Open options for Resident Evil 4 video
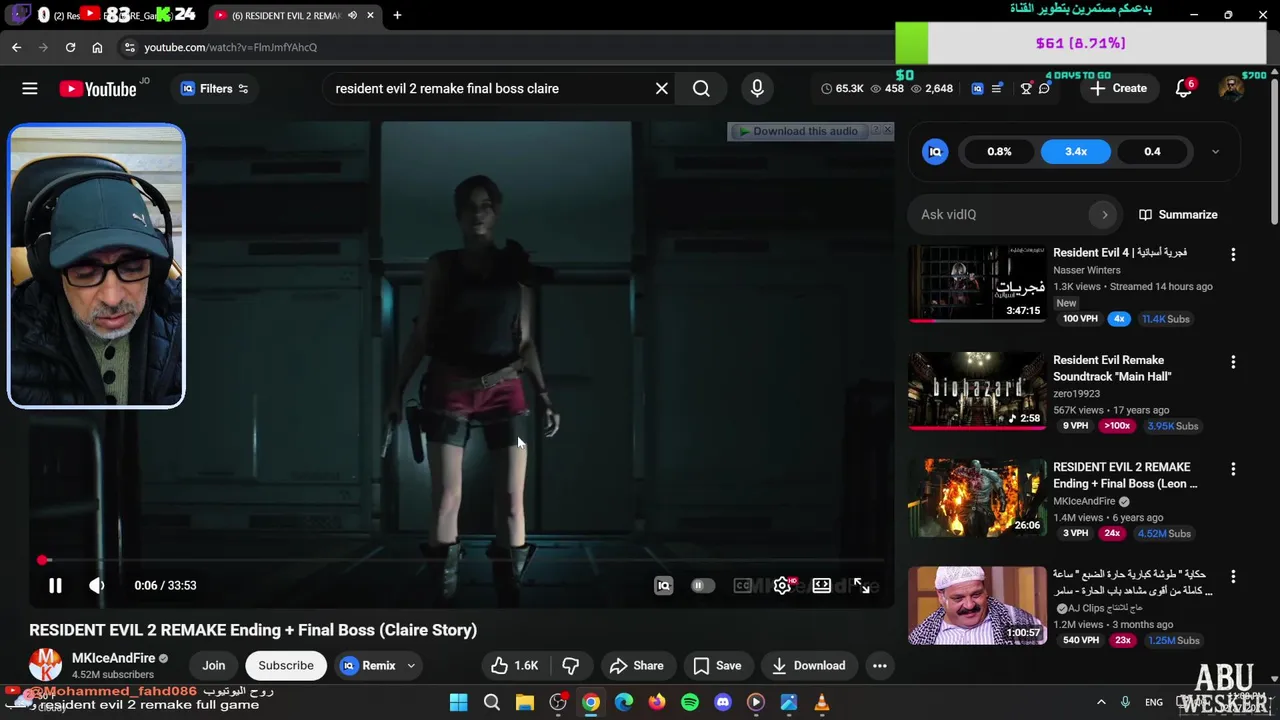The width and height of the screenshot is (1280, 720). 1233,255
